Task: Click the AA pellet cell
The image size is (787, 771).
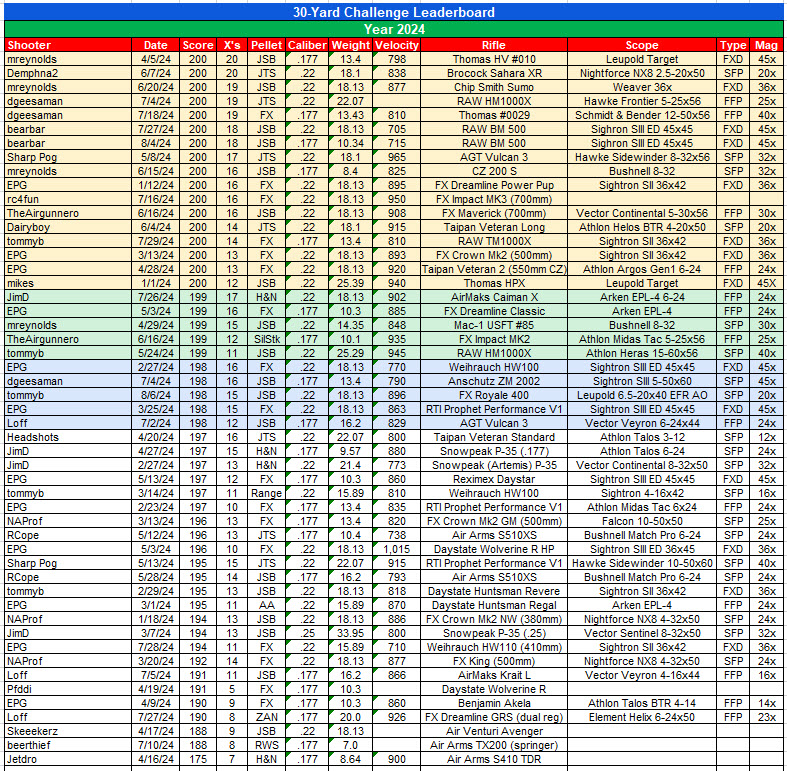Action: click(267, 605)
